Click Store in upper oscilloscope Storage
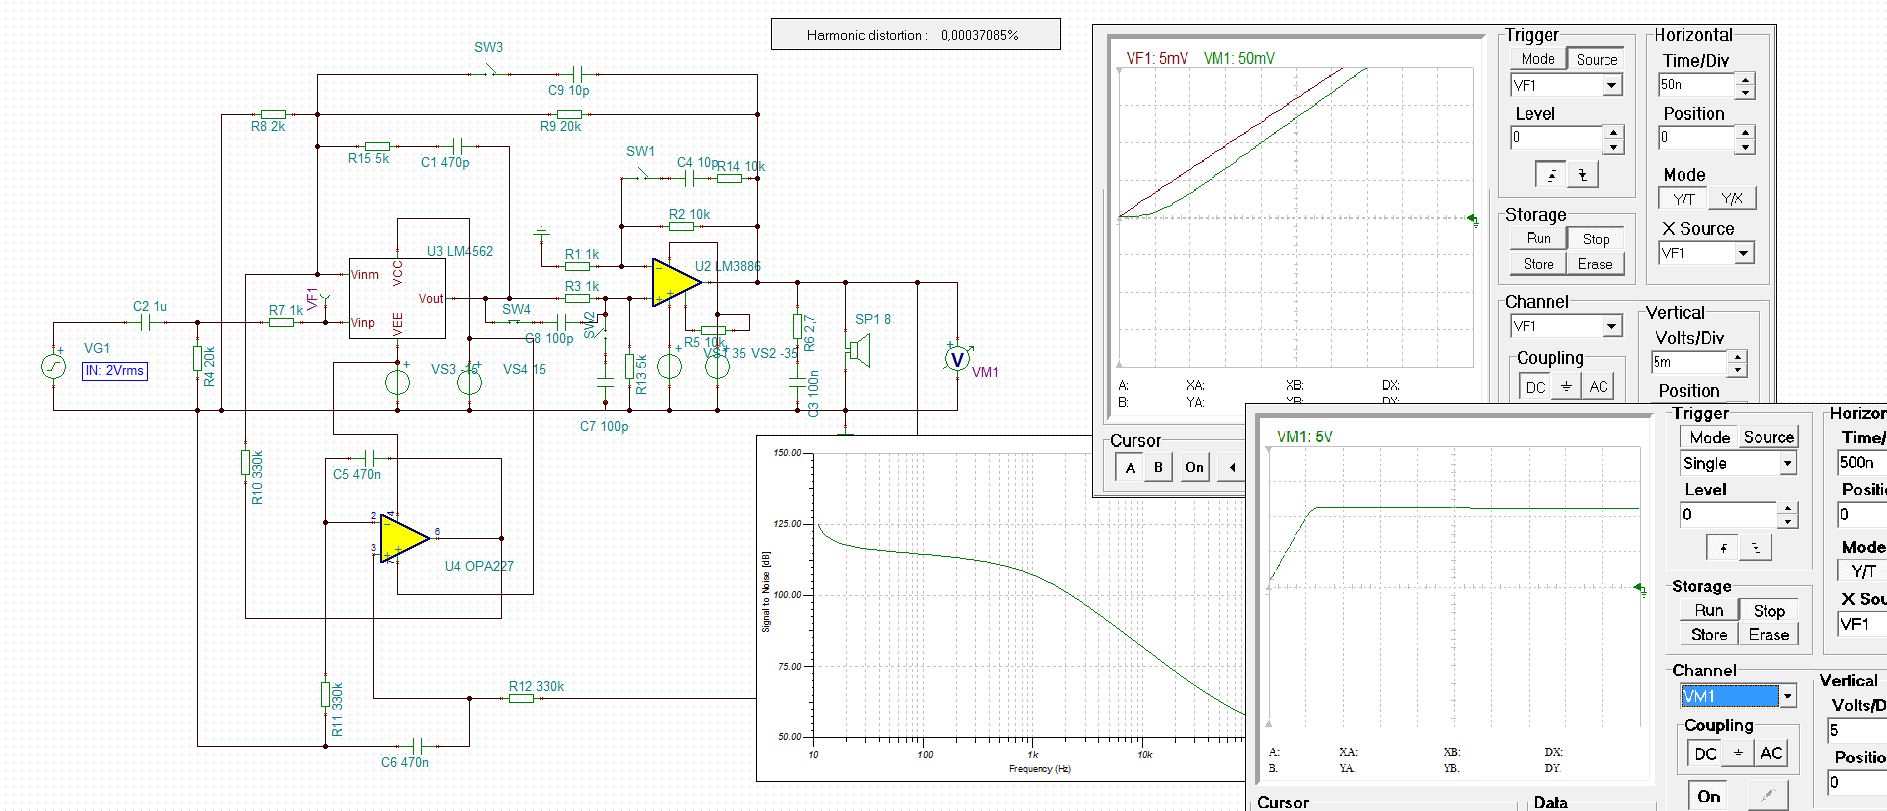Viewport: 1887px width, 811px height. point(1538,264)
